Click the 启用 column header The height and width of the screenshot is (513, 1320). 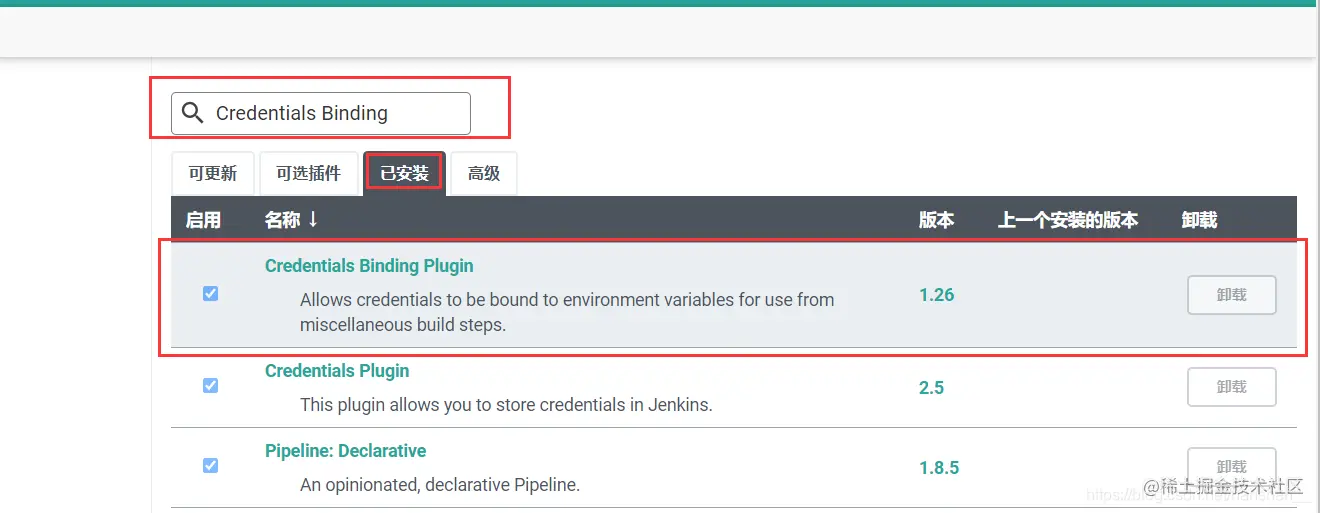(204, 220)
